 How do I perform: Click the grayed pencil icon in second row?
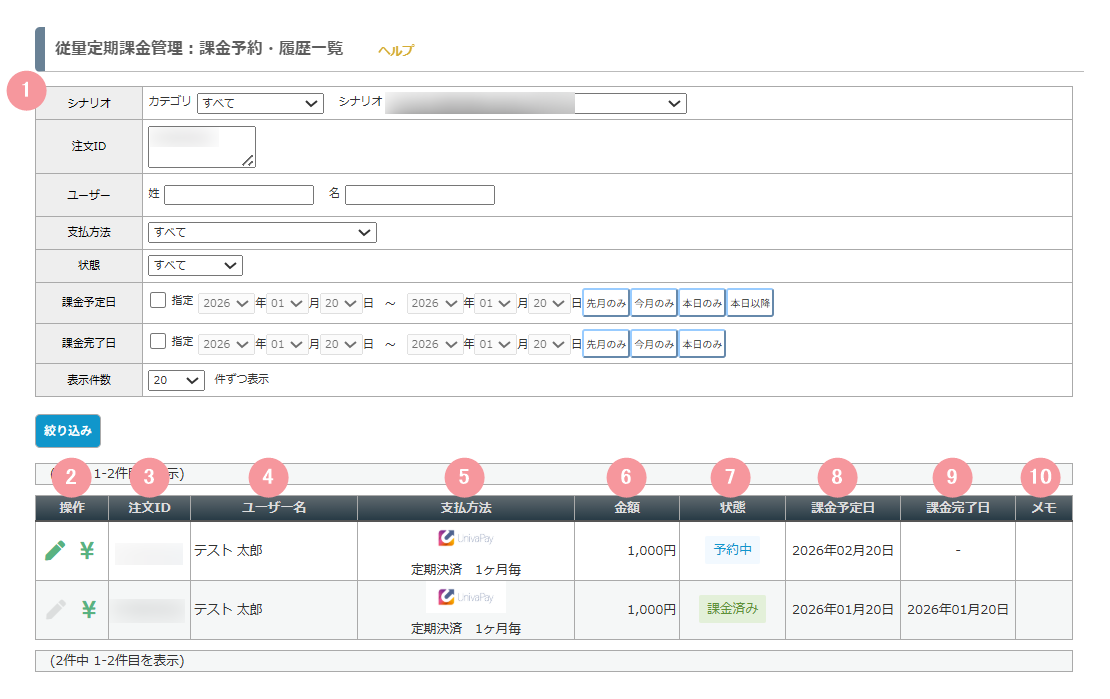pyautogui.click(x=57, y=610)
